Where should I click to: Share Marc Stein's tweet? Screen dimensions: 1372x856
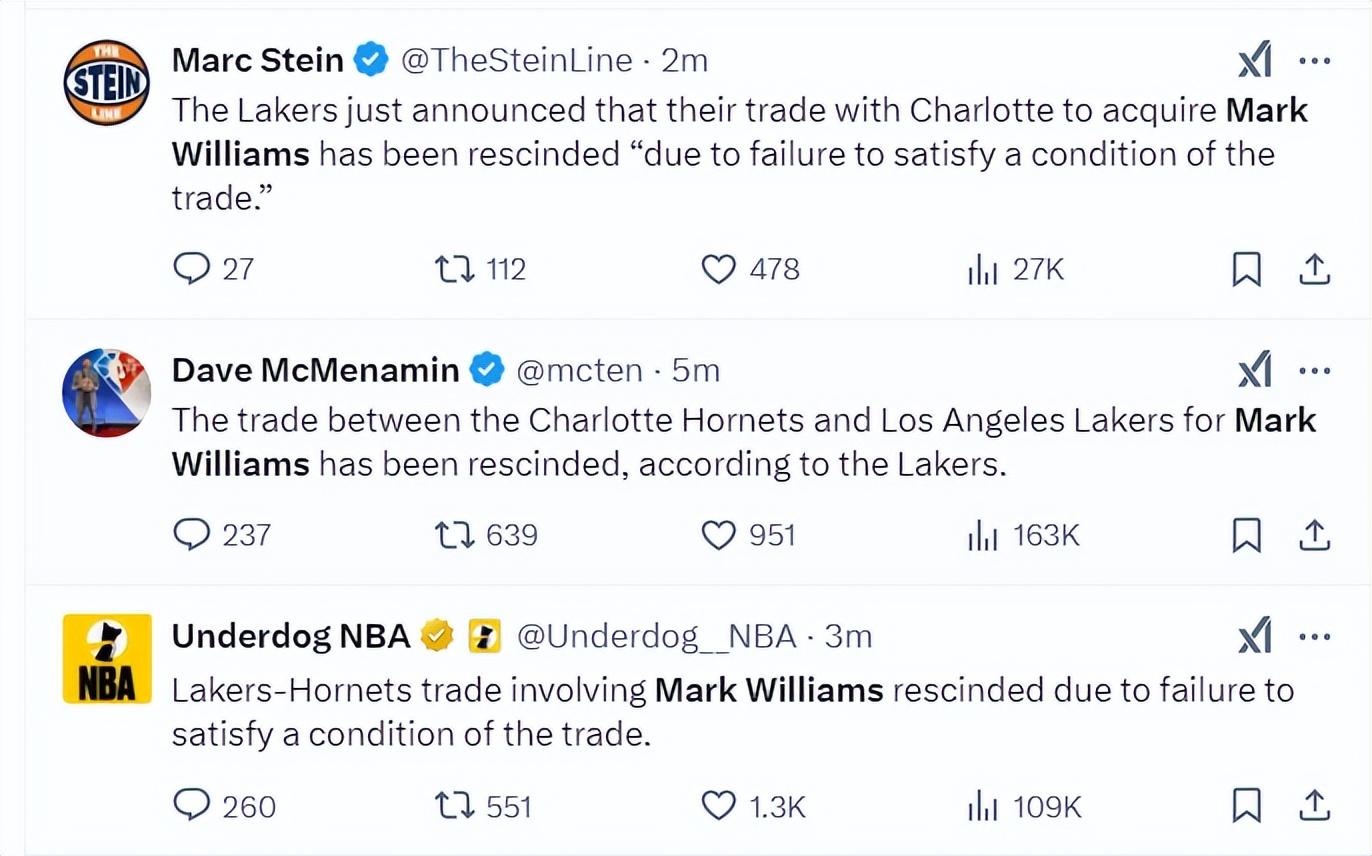pos(1314,269)
